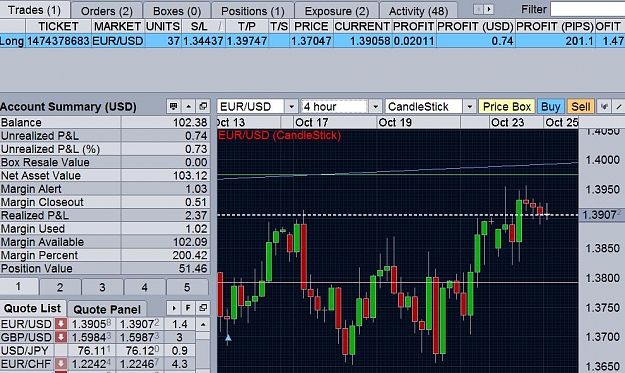625x373 pixels.
Task: Collapse the Account Summary panel with up arrow
Action: pyautogui.click(x=188, y=106)
